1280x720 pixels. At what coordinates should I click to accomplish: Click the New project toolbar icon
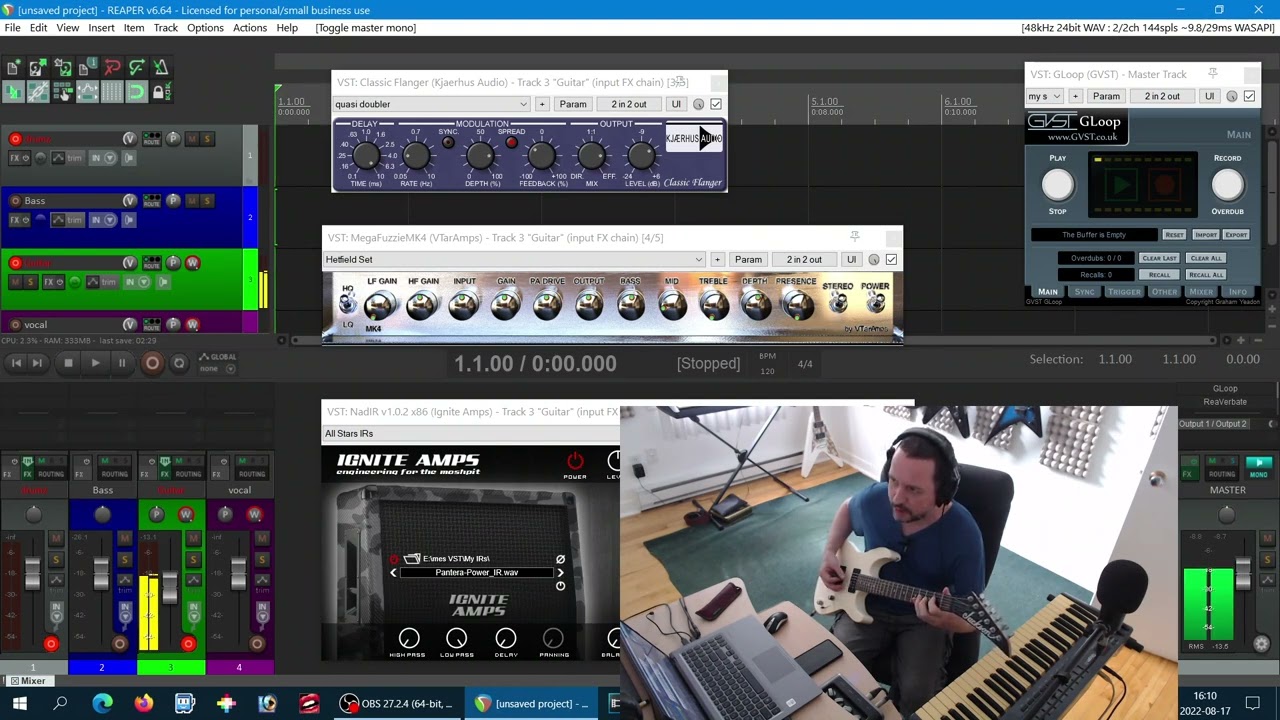tap(12, 68)
